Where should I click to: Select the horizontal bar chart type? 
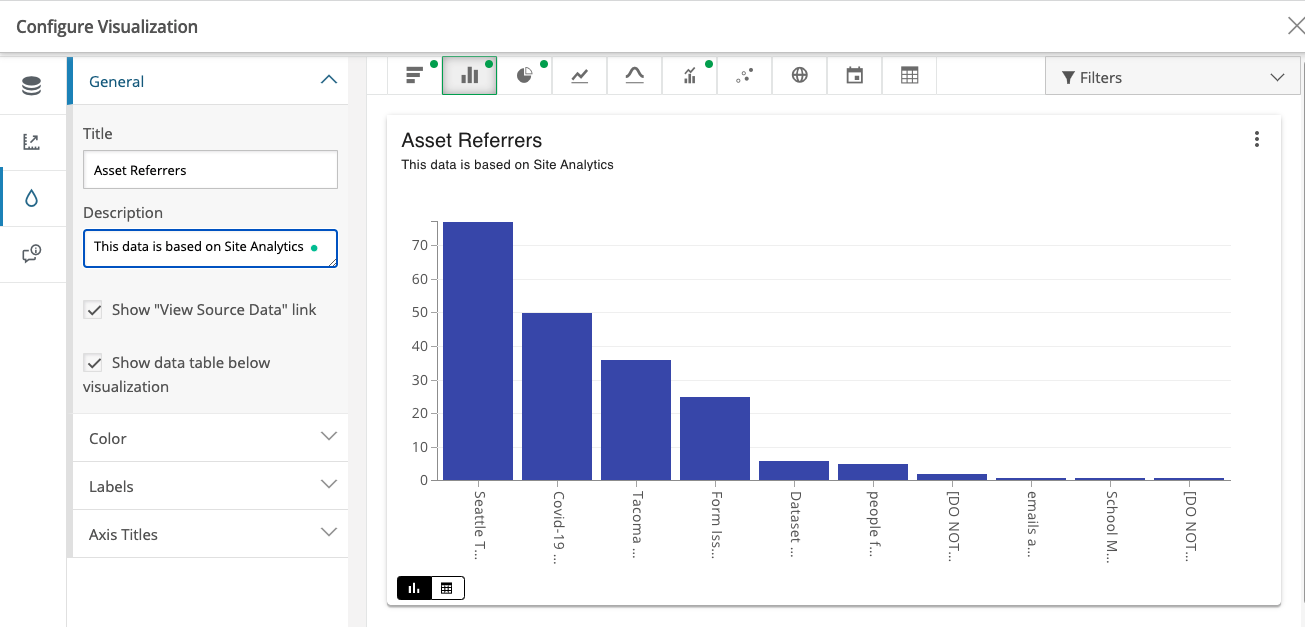(414, 75)
